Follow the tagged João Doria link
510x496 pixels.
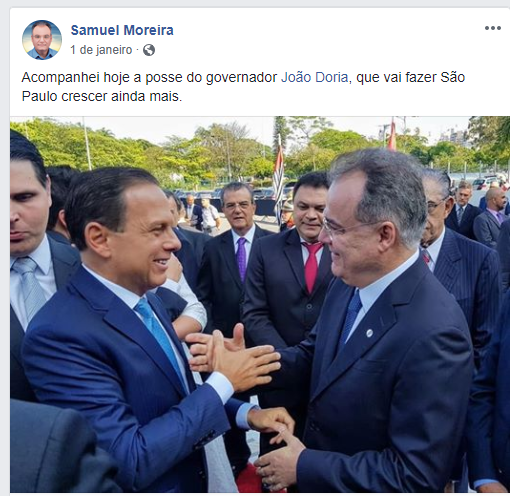[315, 77]
